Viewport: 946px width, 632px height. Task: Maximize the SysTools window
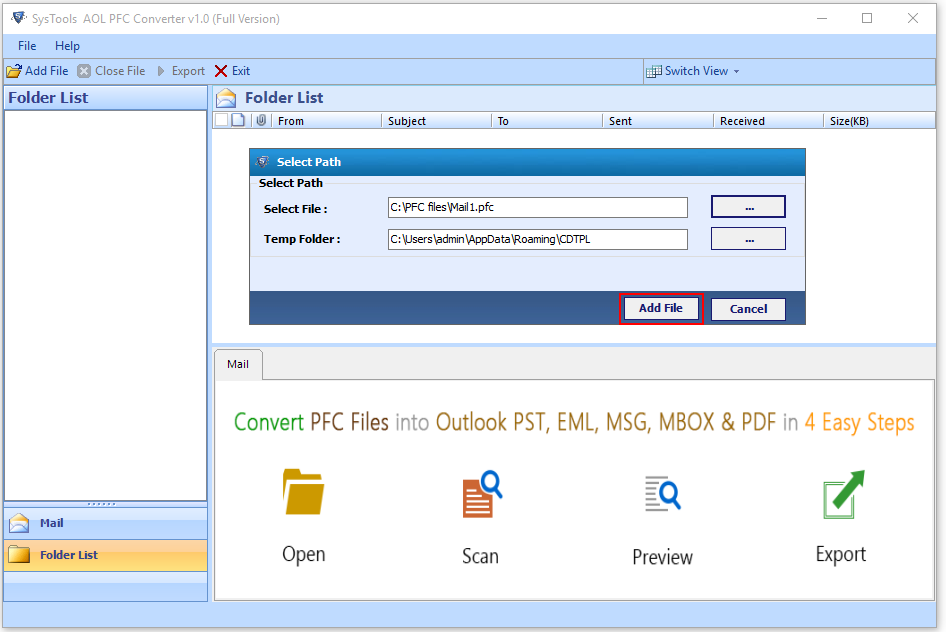tap(866, 18)
